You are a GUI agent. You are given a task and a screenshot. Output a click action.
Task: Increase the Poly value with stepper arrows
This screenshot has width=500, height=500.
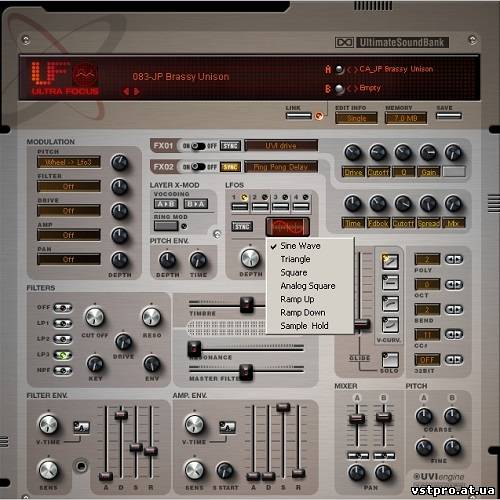coord(459,259)
